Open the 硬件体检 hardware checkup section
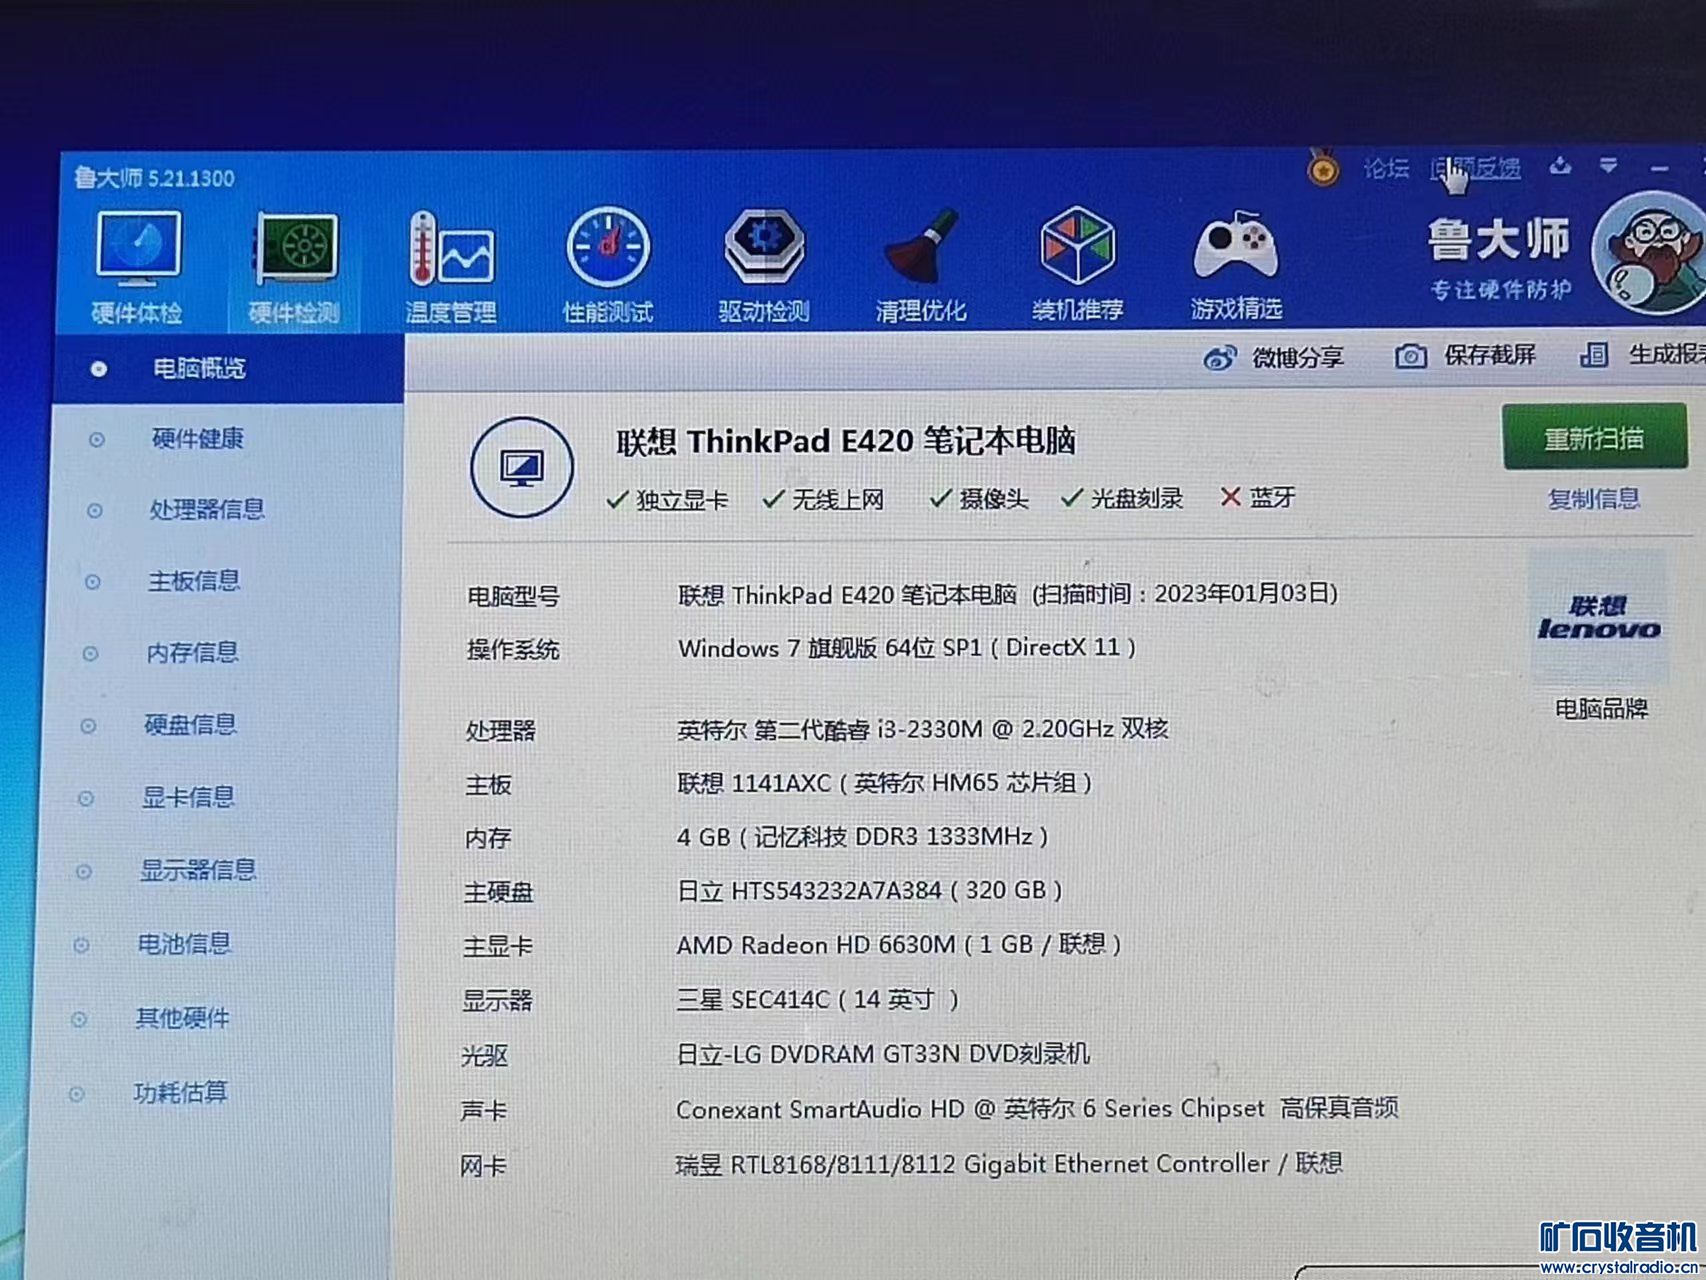Screen dimensions: 1706x1280 [138, 266]
